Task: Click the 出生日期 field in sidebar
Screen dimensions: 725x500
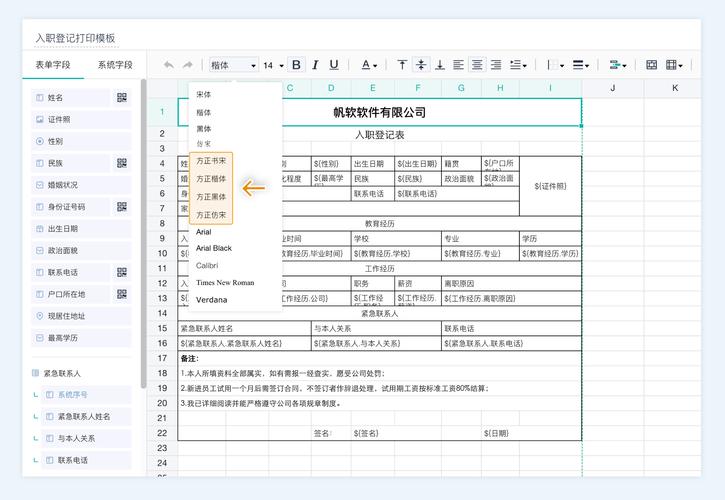Action: click(x=81, y=228)
